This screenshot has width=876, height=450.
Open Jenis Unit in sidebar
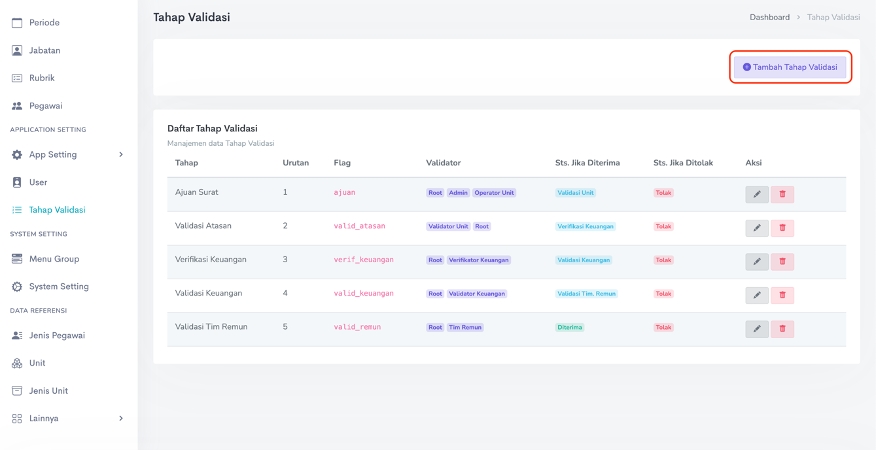pos(48,391)
